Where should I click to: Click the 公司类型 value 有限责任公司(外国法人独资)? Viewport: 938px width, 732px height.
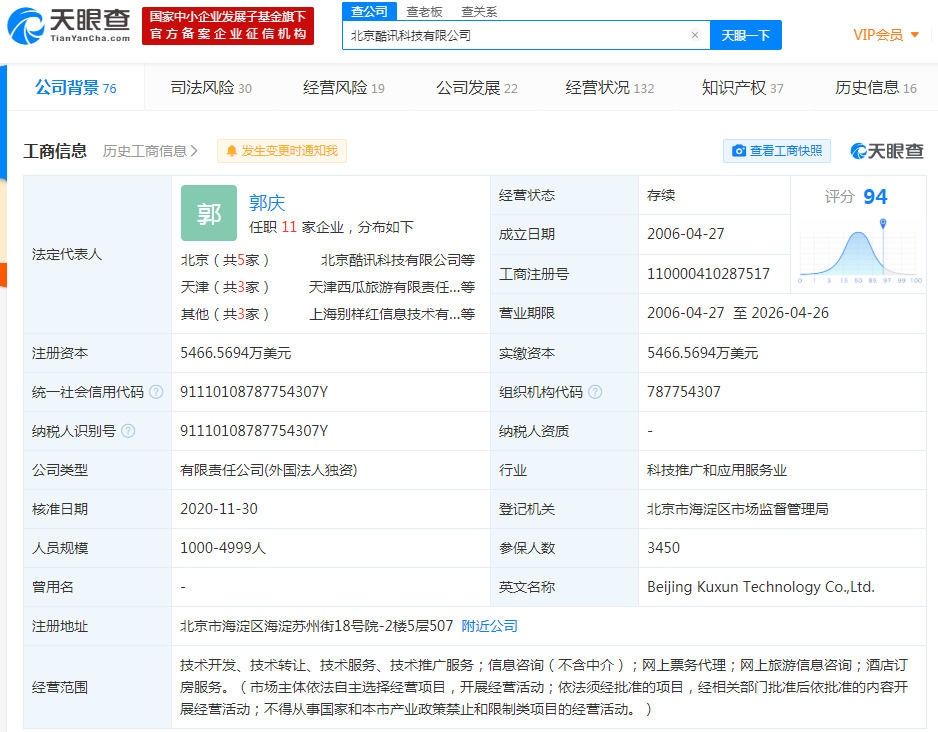[x=269, y=470]
